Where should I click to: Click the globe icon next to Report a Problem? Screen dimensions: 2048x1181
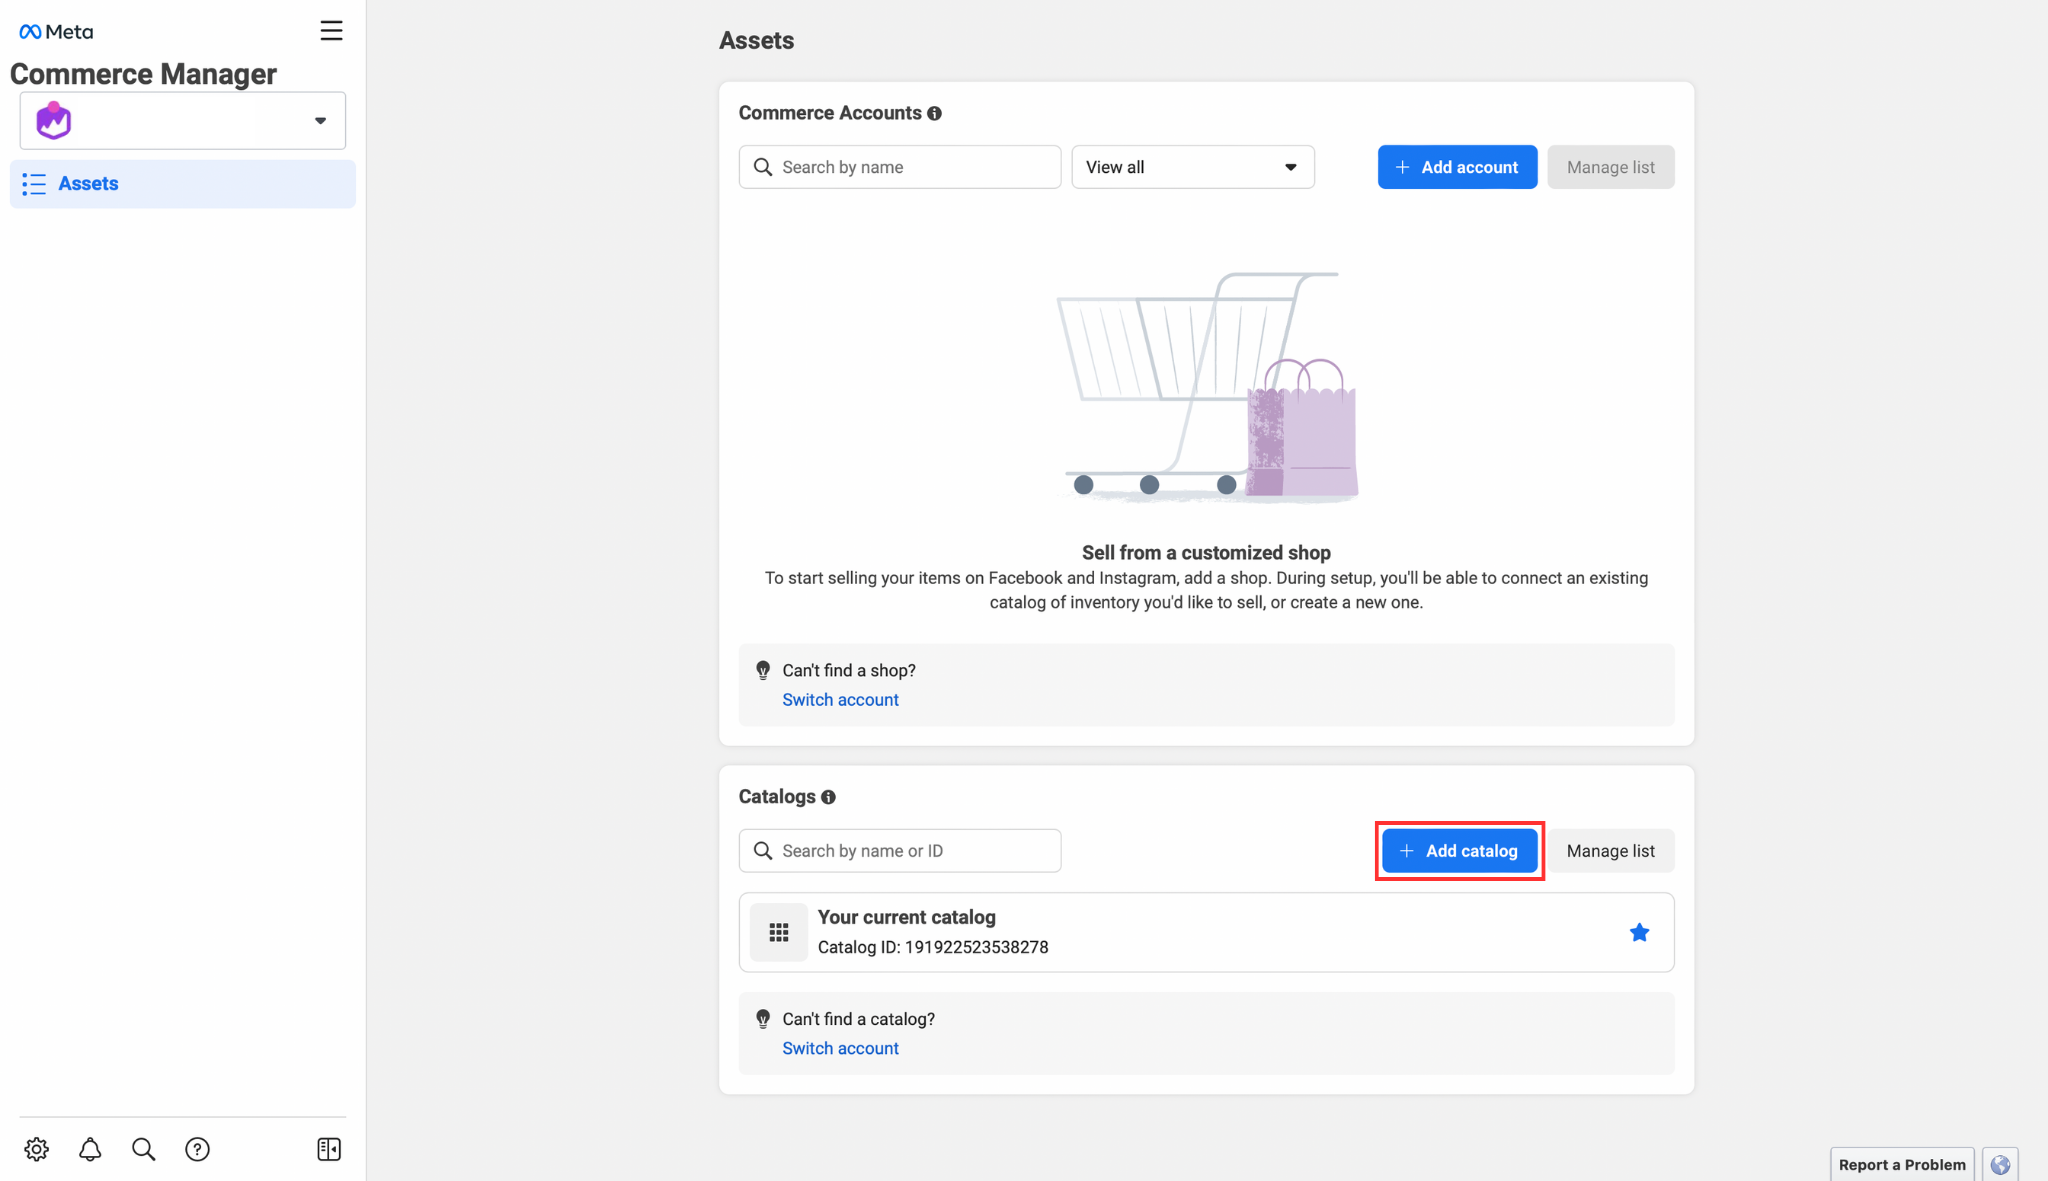click(x=2000, y=1164)
